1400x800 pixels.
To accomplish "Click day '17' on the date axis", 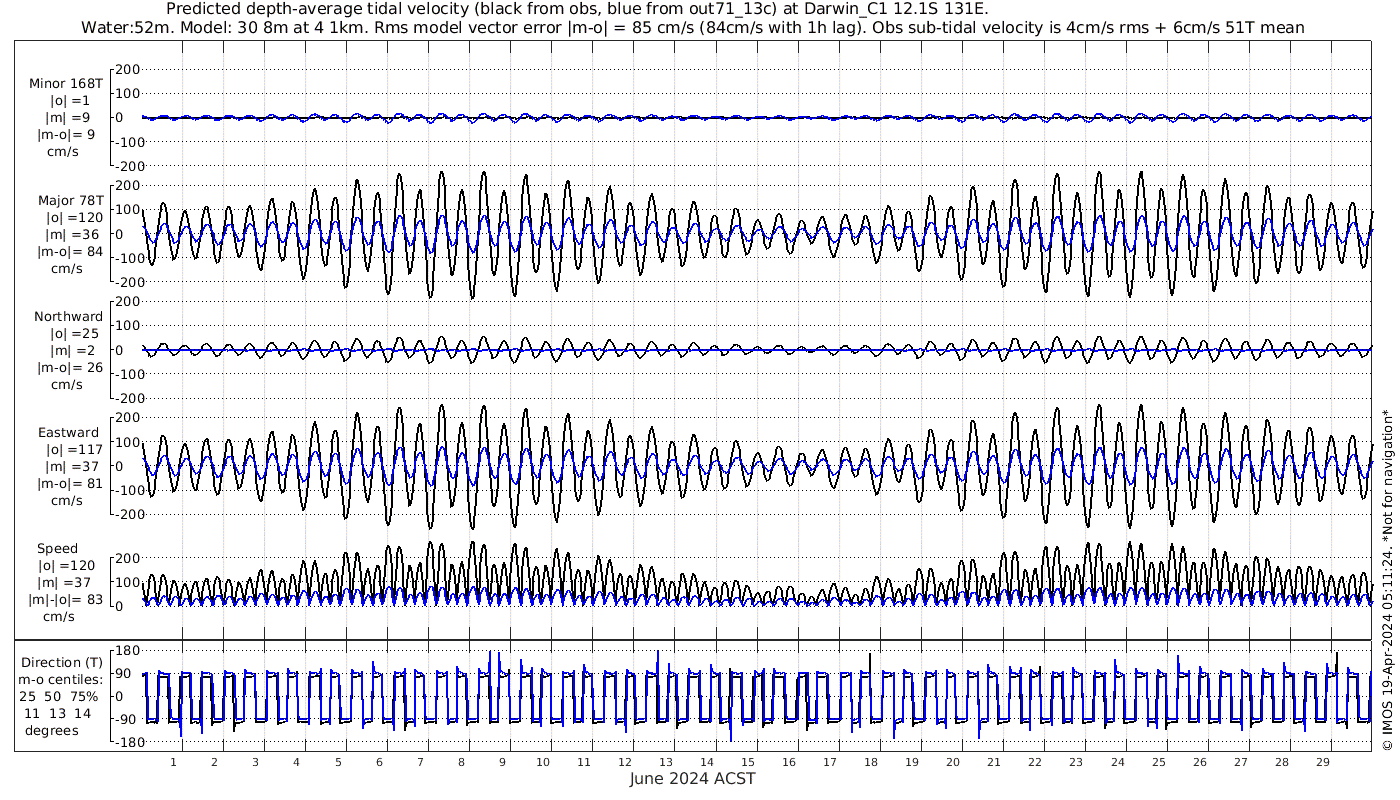I will pyautogui.click(x=830, y=762).
